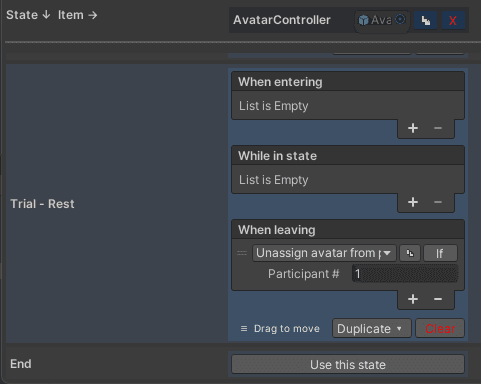
Task: Click the Participant # label
Action: 303,274
